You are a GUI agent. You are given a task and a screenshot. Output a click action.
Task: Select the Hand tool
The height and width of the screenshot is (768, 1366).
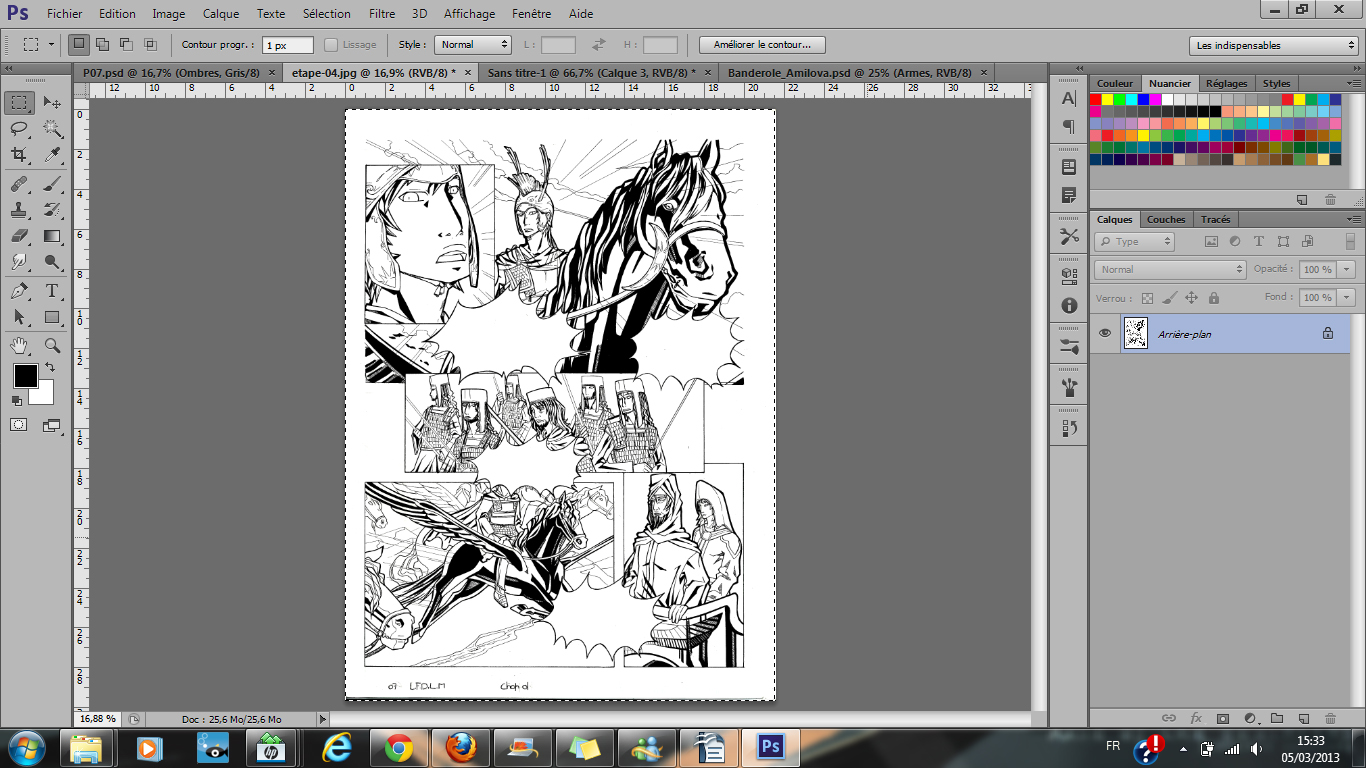pos(19,345)
